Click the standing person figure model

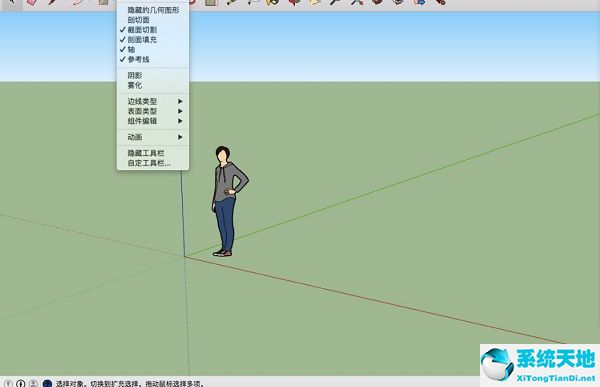click(228, 201)
